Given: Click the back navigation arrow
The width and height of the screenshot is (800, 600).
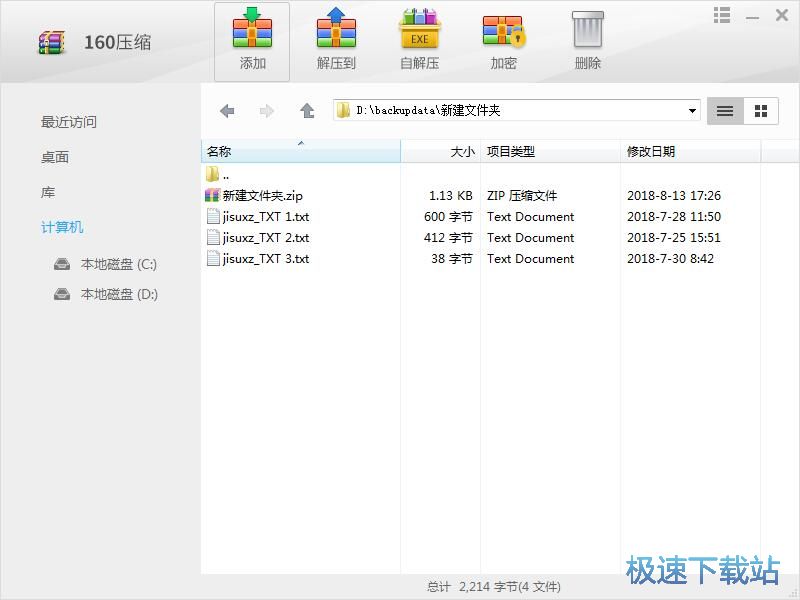Looking at the screenshot, I should pos(227,110).
